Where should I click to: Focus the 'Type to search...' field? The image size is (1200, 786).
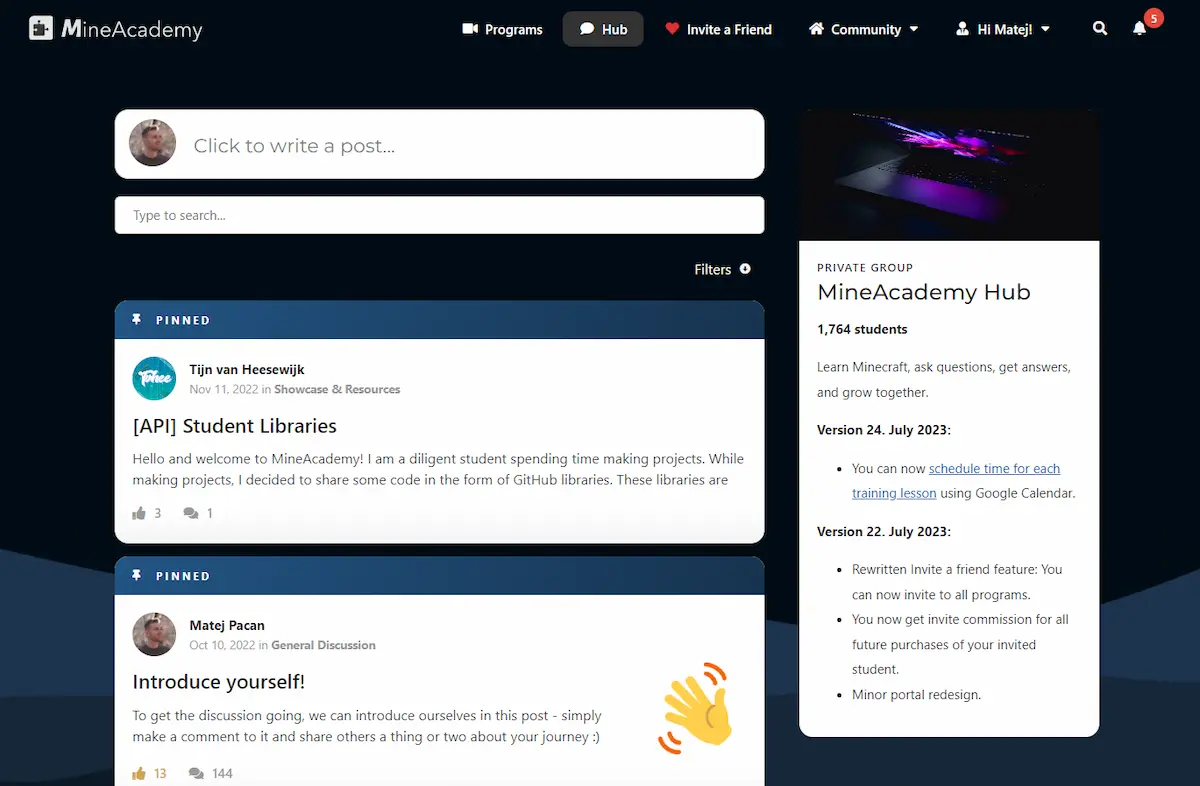click(x=440, y=215)
